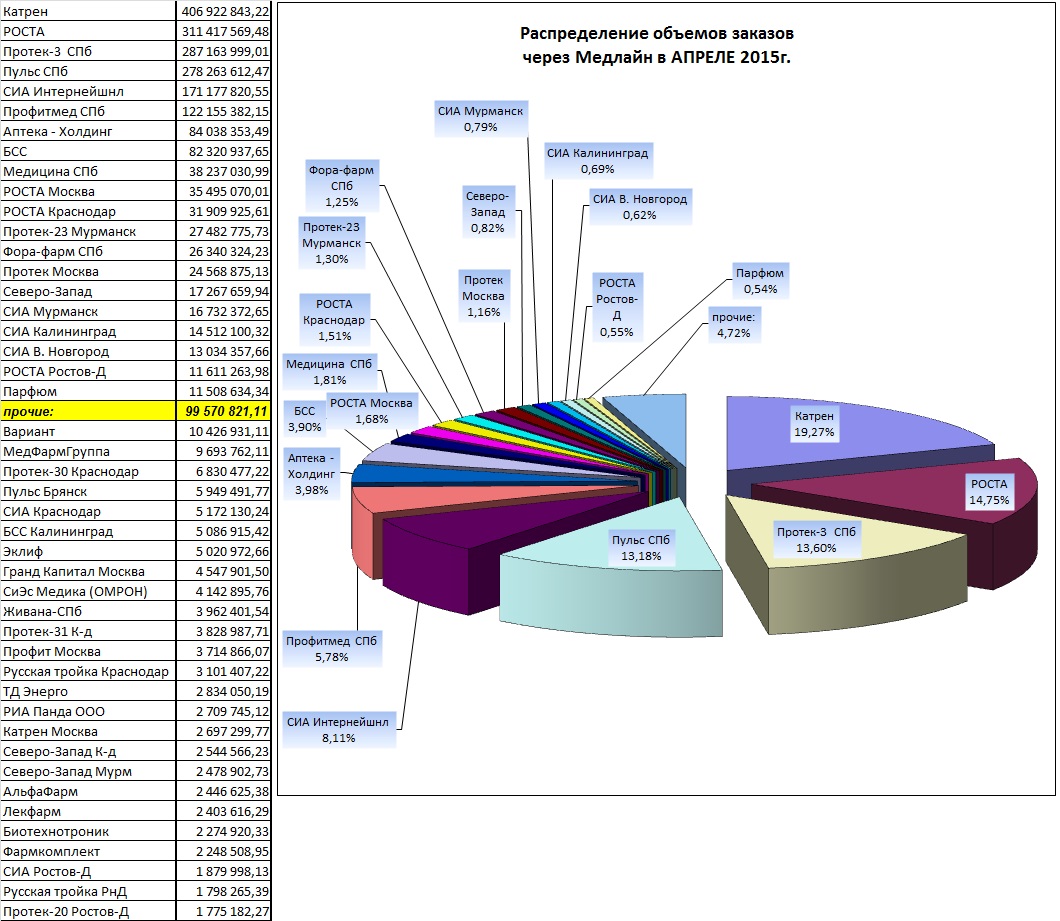The width and height of the screenshot is (1060, 921).
Task: Click the Профитмед СПб table cell
Action: click(88, 111)
